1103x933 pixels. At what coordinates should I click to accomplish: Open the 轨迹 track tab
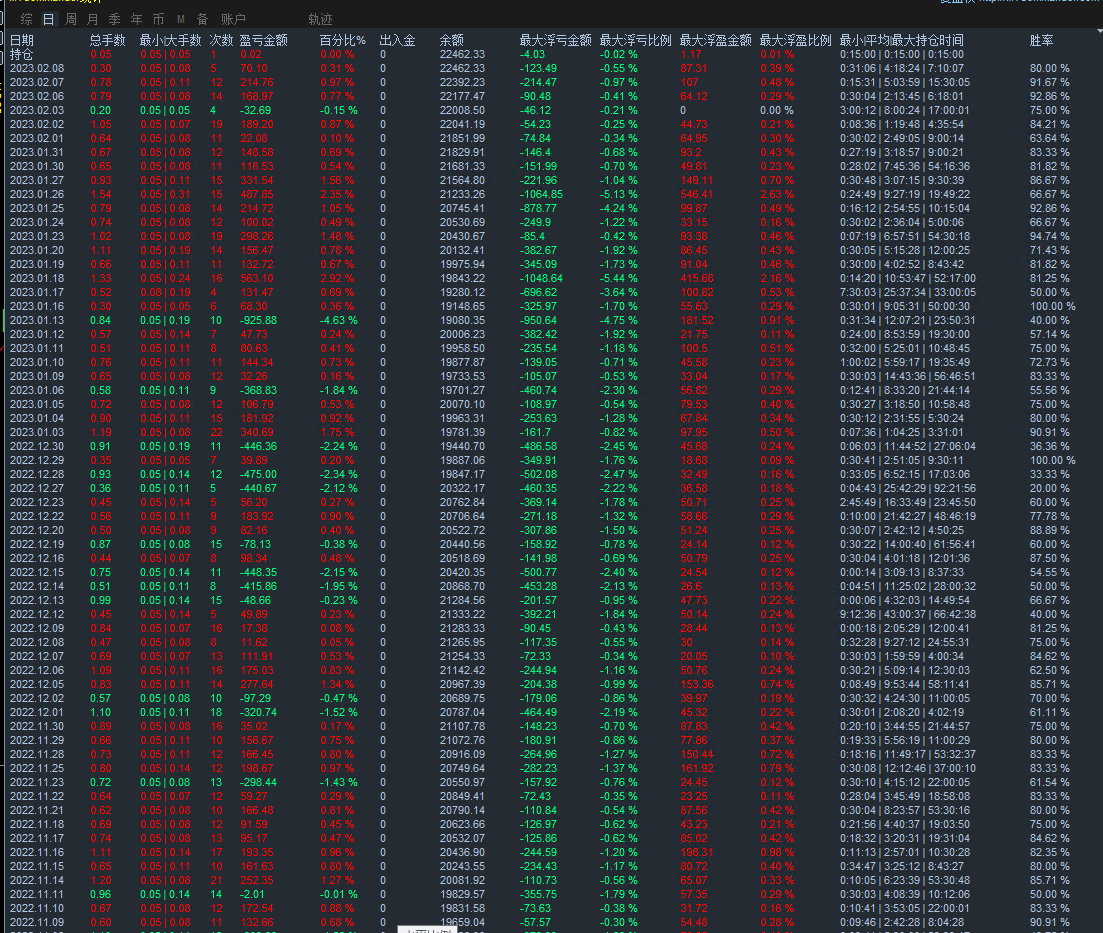coord(320,19)
